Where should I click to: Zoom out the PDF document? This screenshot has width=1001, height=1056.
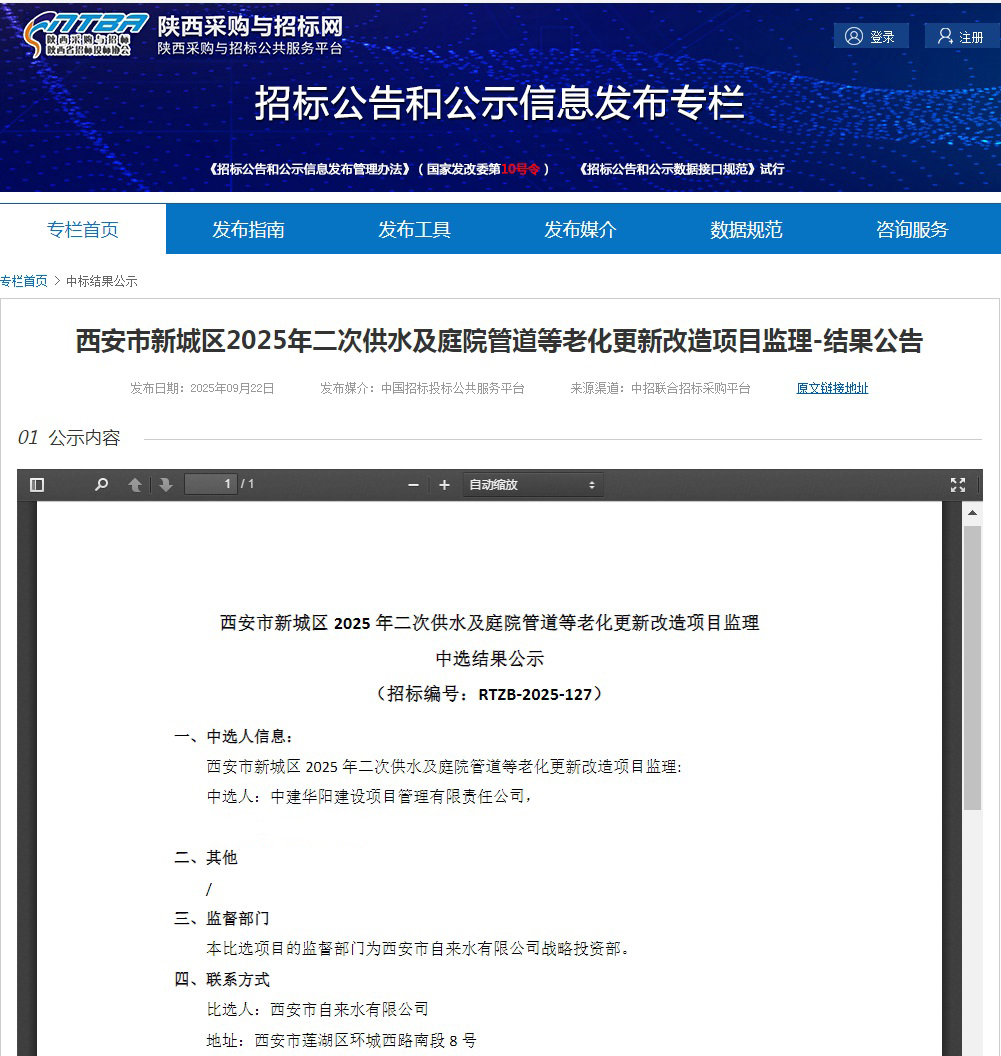pyautogui.click(x=413, y=485)
